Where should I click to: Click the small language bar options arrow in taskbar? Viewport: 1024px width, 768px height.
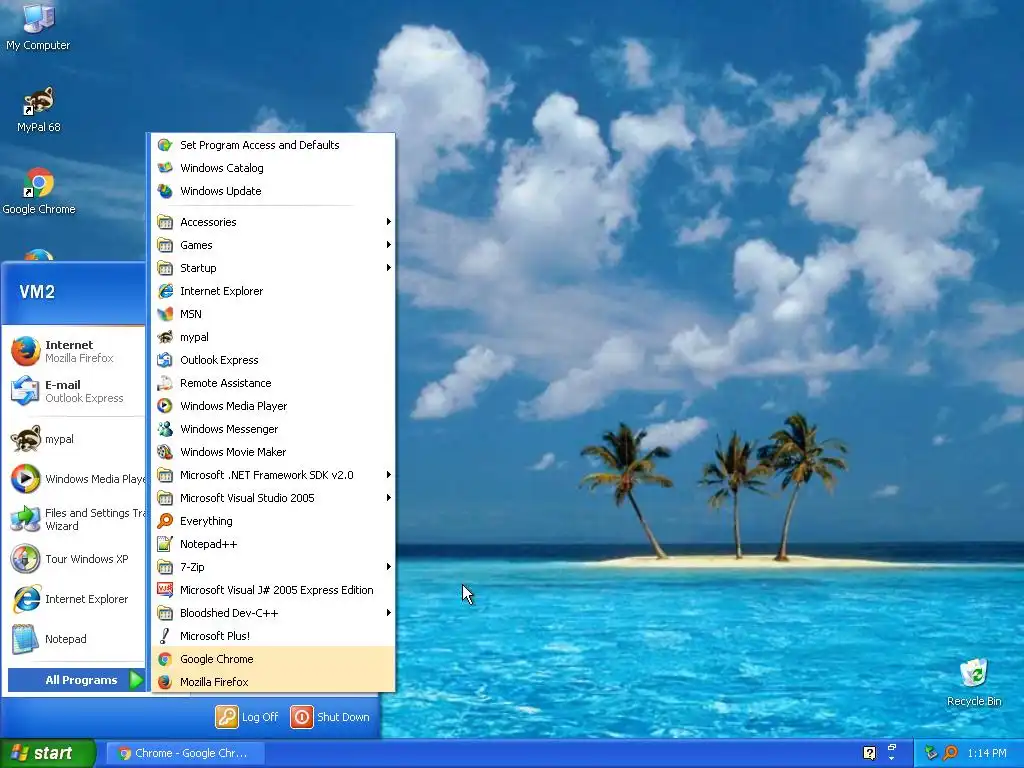click(x=891, y=758)
